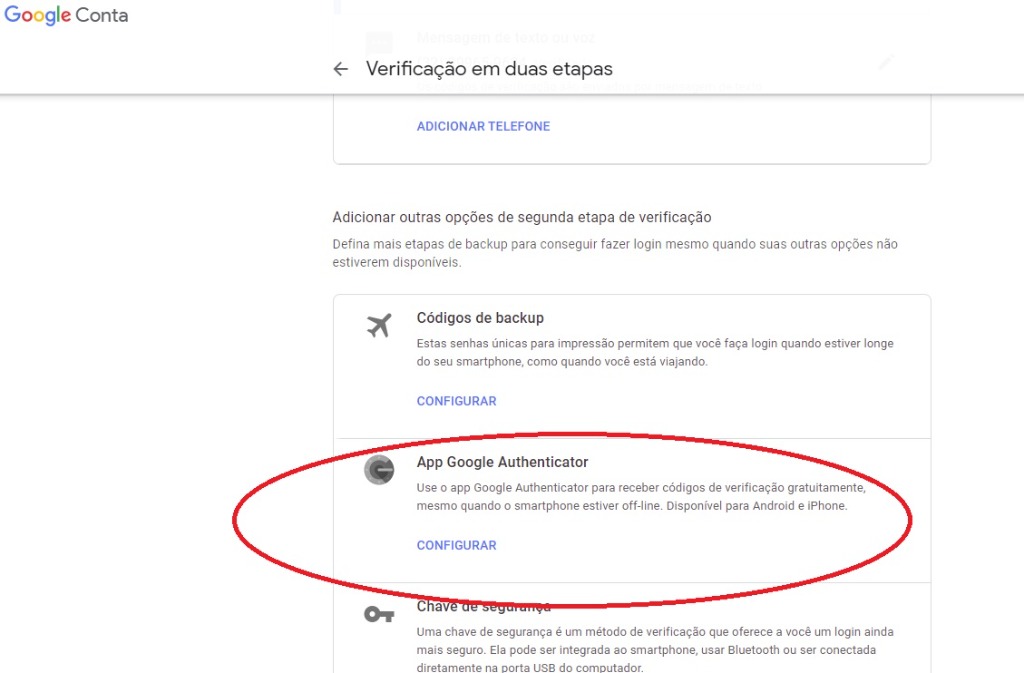Select the Chave de segurança heading
The image size is (1024, 673).
[x=483, y=607]
